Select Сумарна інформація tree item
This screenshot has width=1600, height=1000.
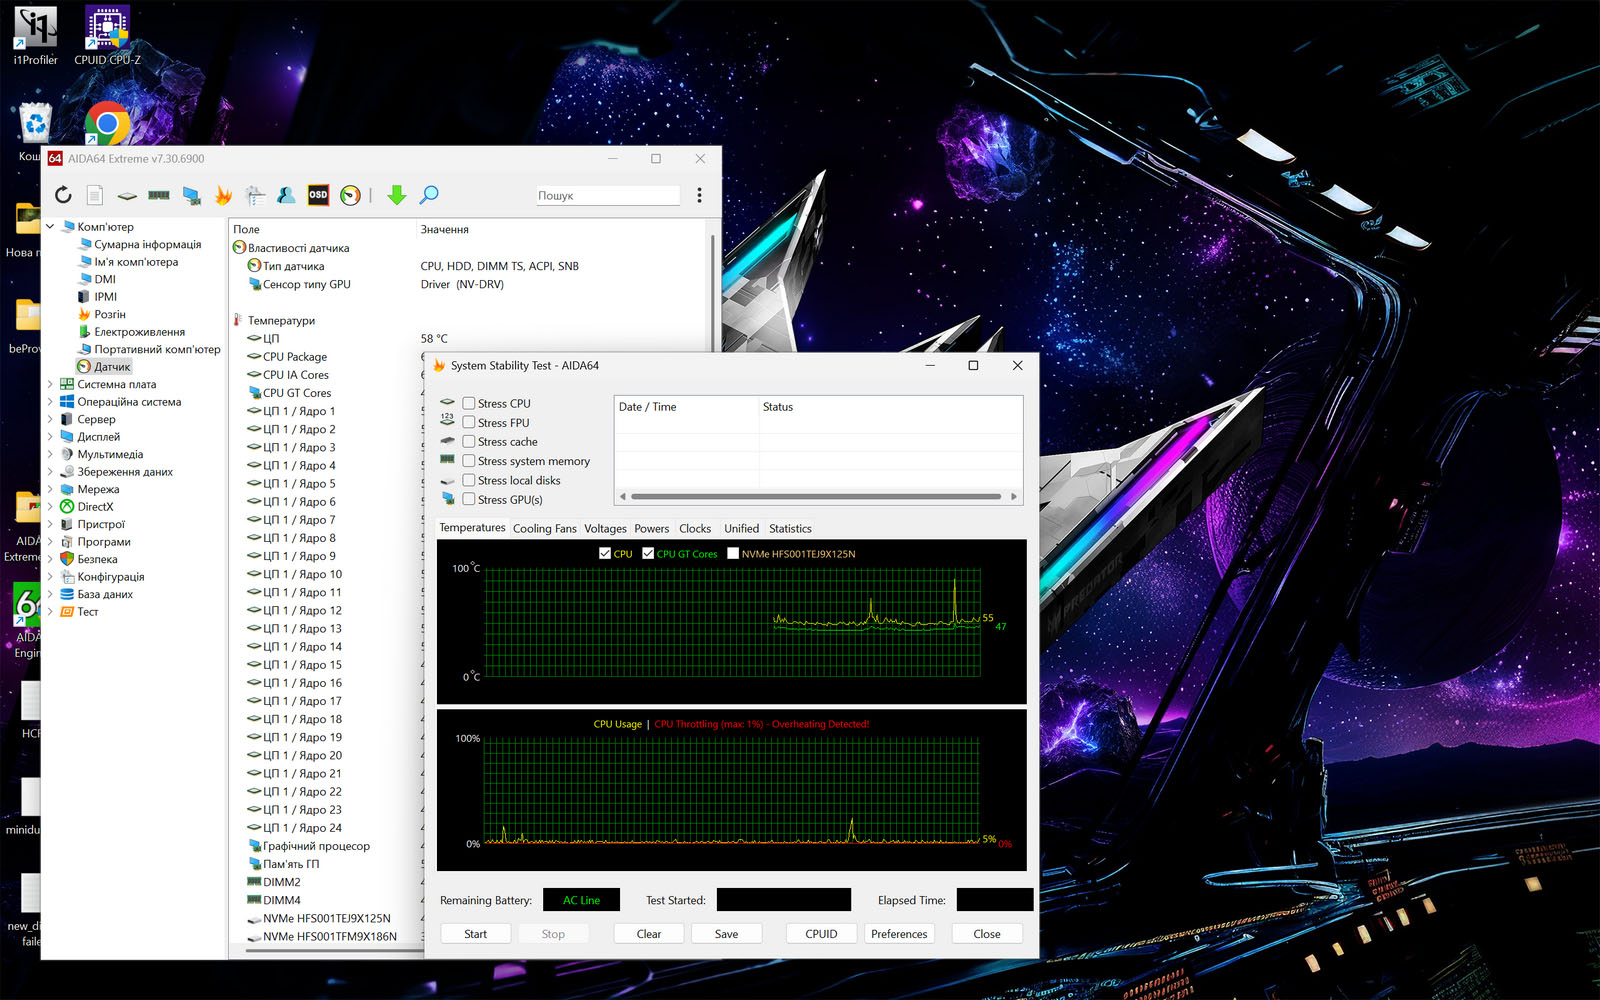pyautogui.click(x=140, y=244)
